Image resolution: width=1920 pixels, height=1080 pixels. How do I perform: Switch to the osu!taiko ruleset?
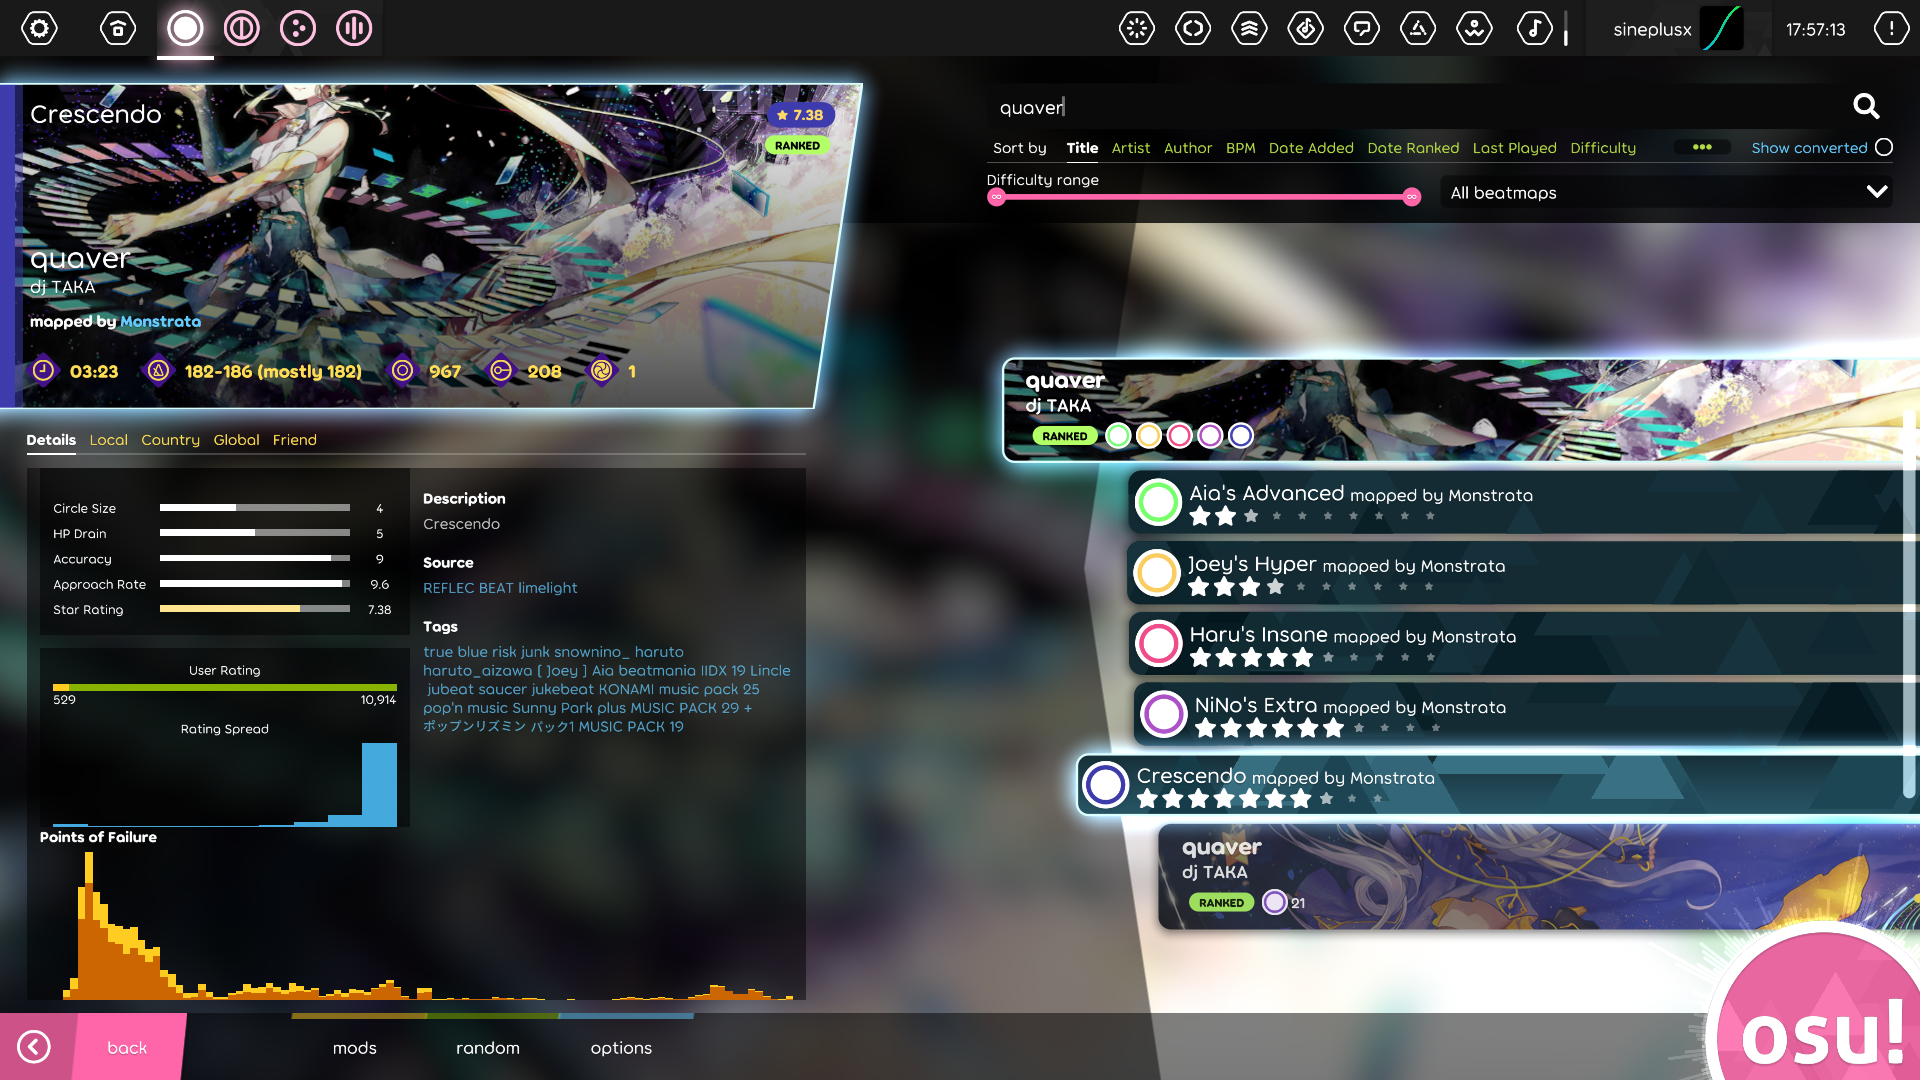[240, 29]
